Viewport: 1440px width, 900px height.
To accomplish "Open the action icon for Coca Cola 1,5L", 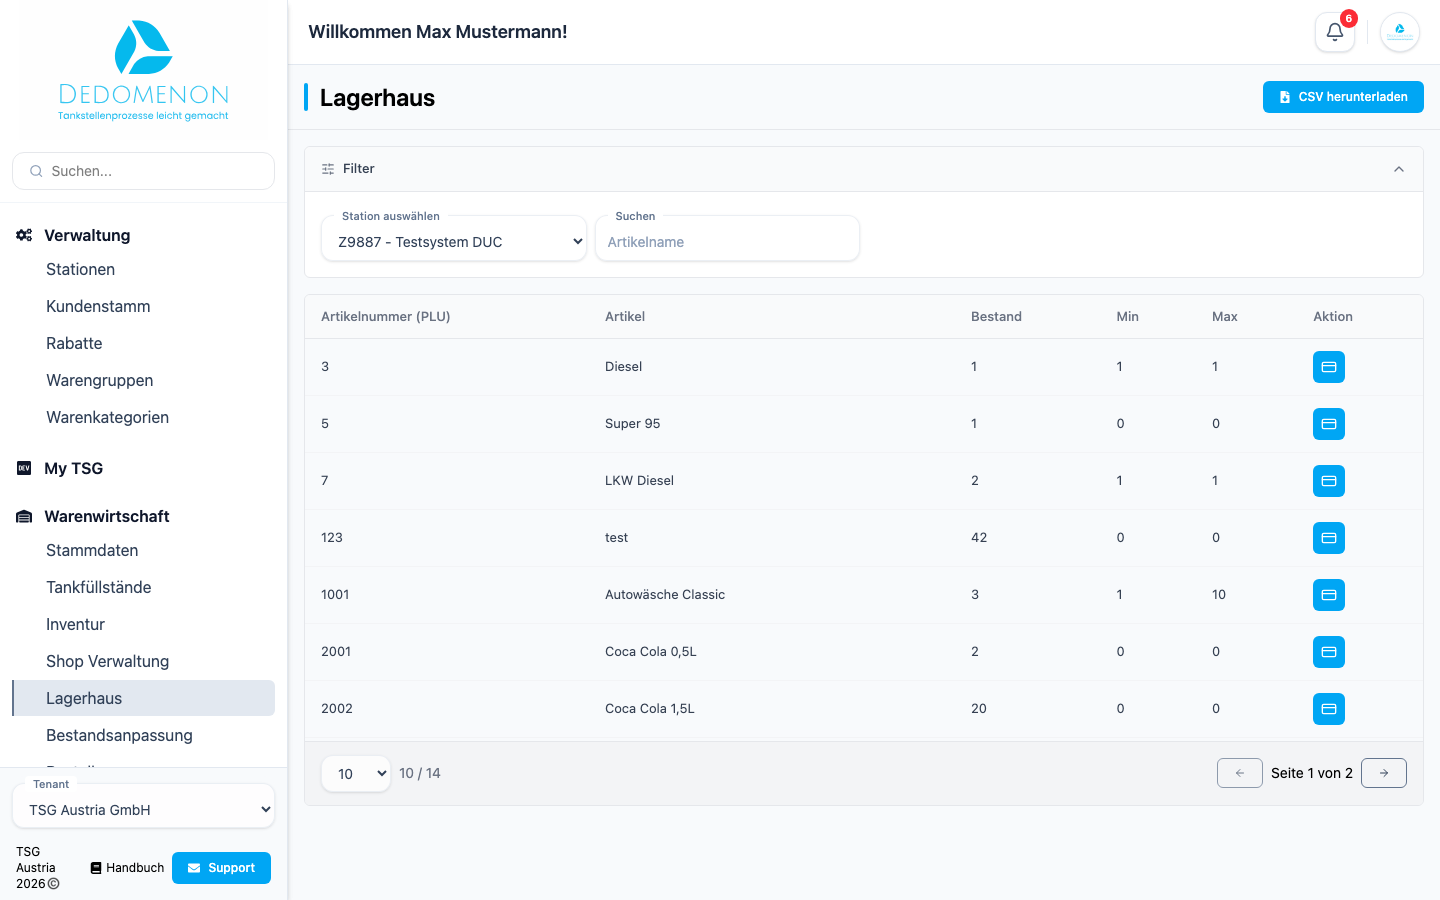I will 1329,709.
